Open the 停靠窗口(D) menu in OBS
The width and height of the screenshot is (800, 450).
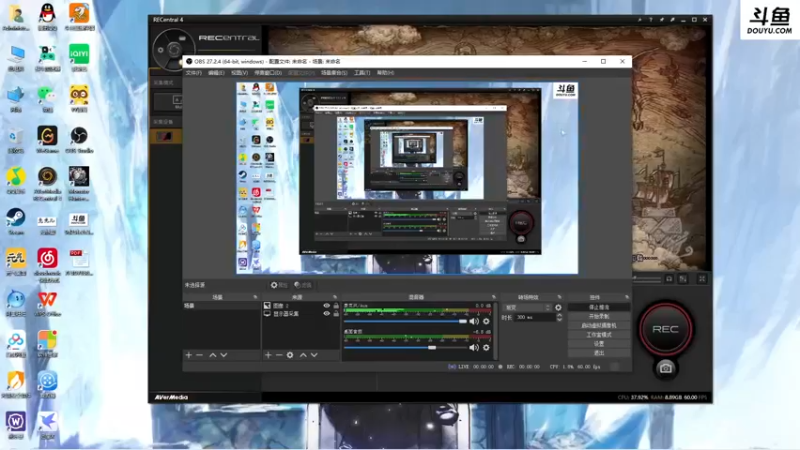pyautogui.click(x=268, y=73)
